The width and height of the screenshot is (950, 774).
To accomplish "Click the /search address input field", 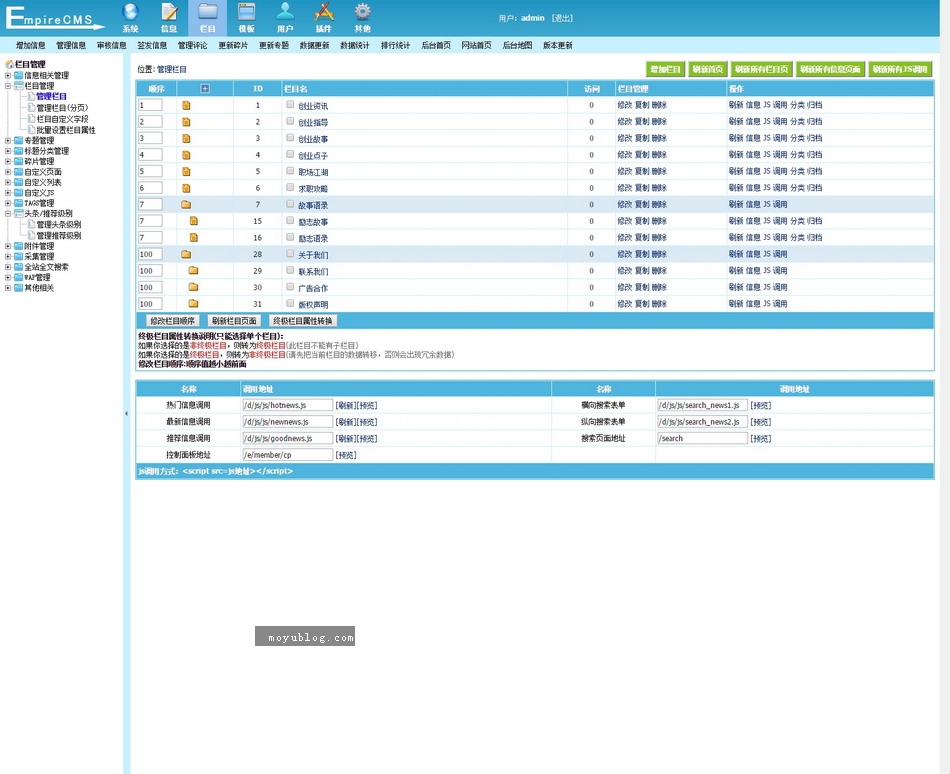I will [x=702, y=438].
